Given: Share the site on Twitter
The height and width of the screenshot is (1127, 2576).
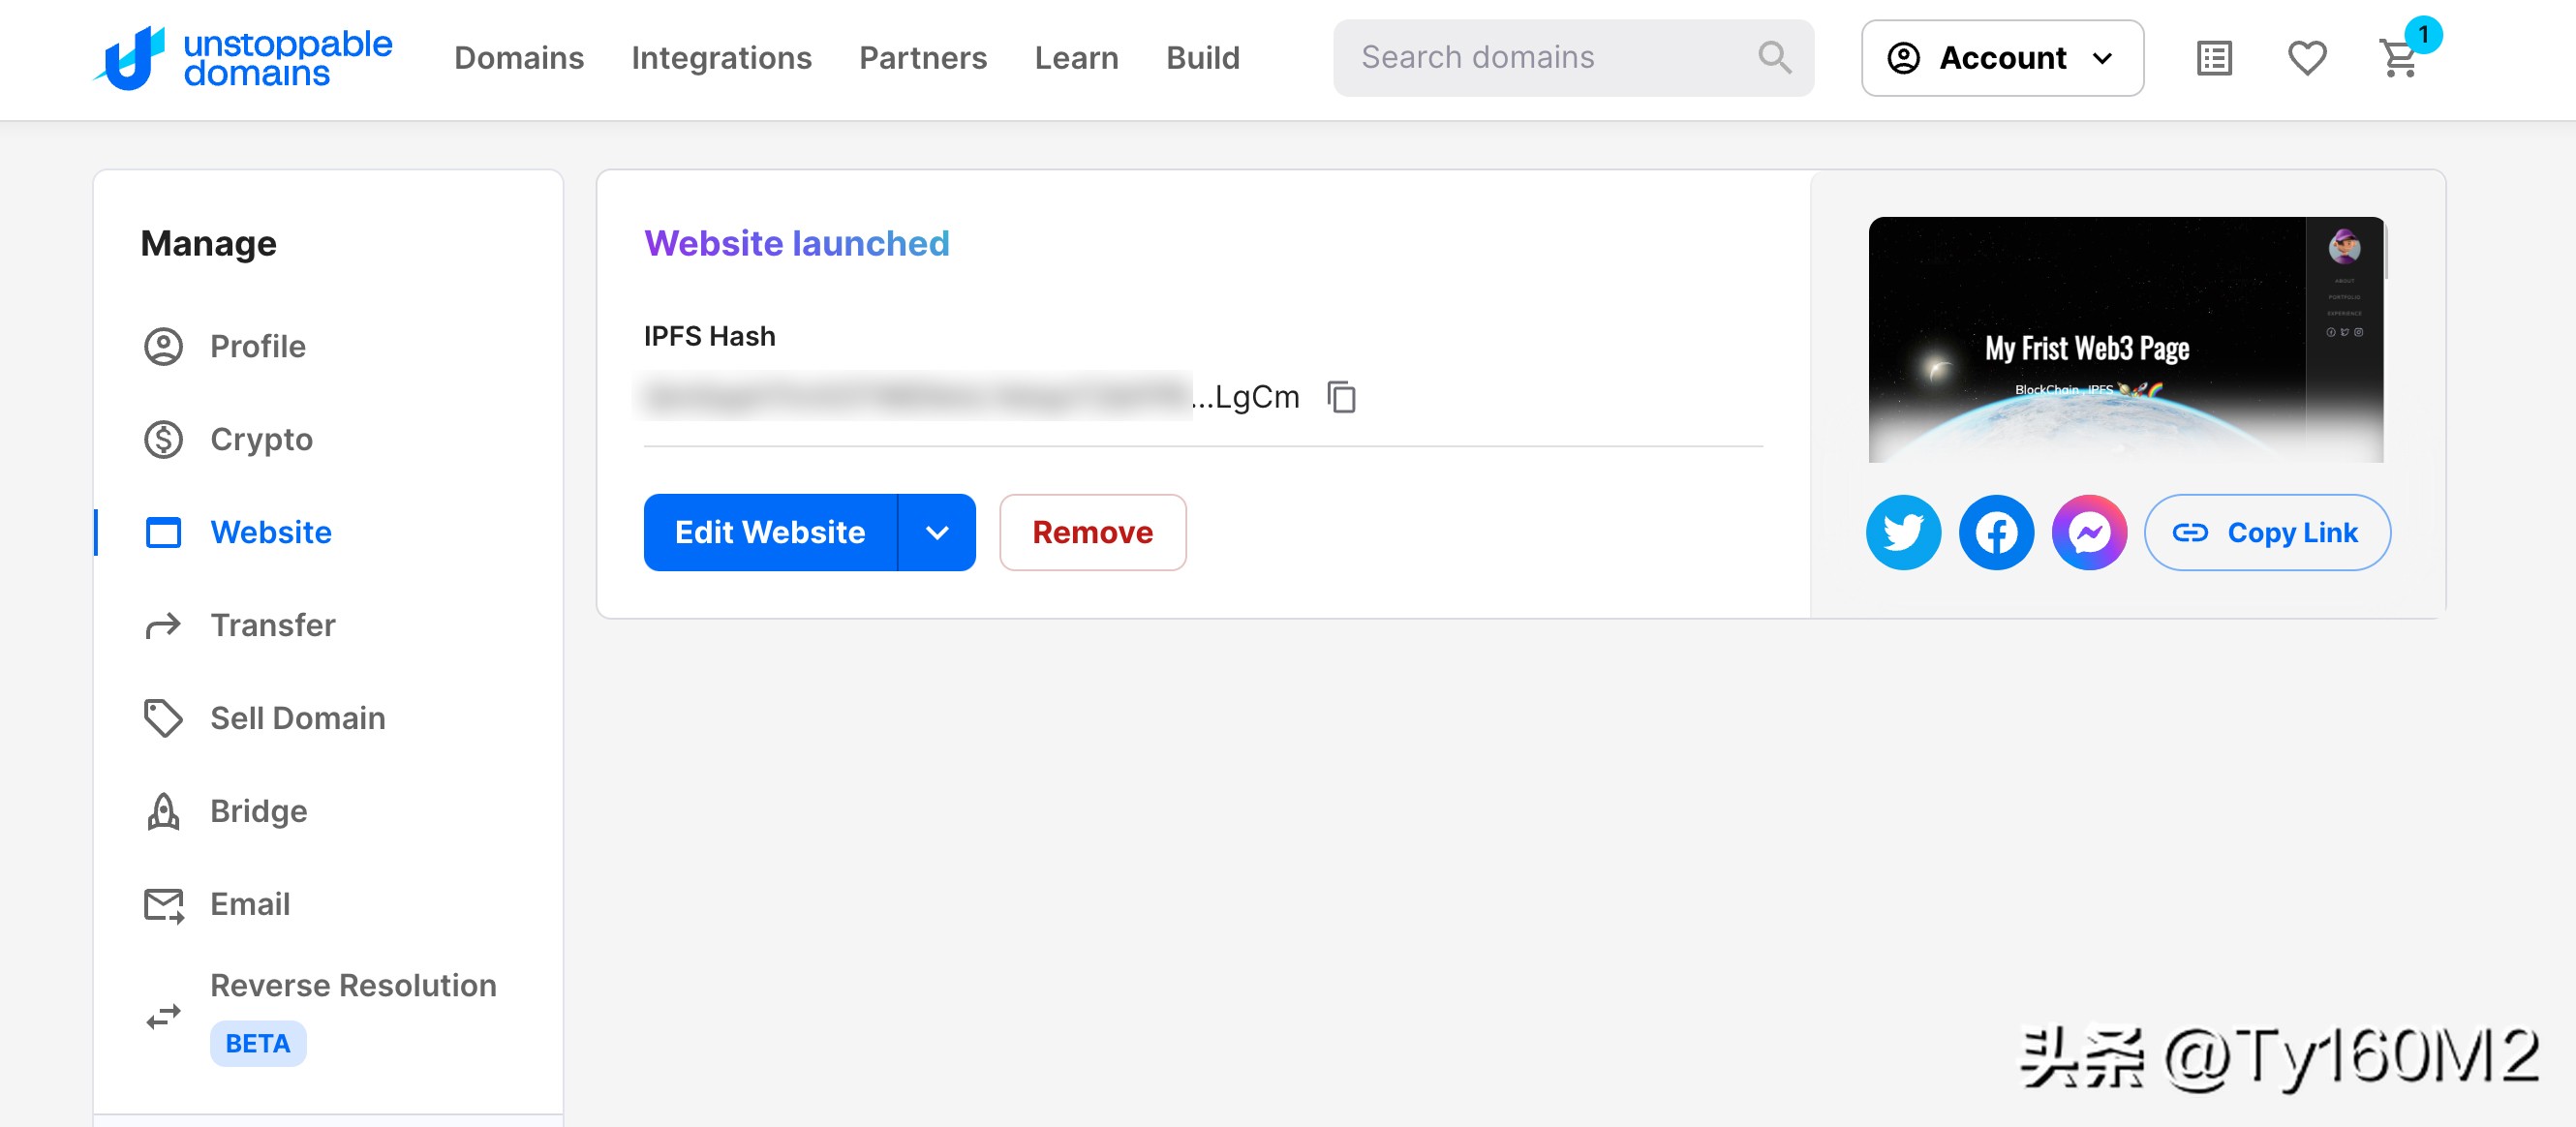Looking at the screenshot, I should (x=1903, y=532).
